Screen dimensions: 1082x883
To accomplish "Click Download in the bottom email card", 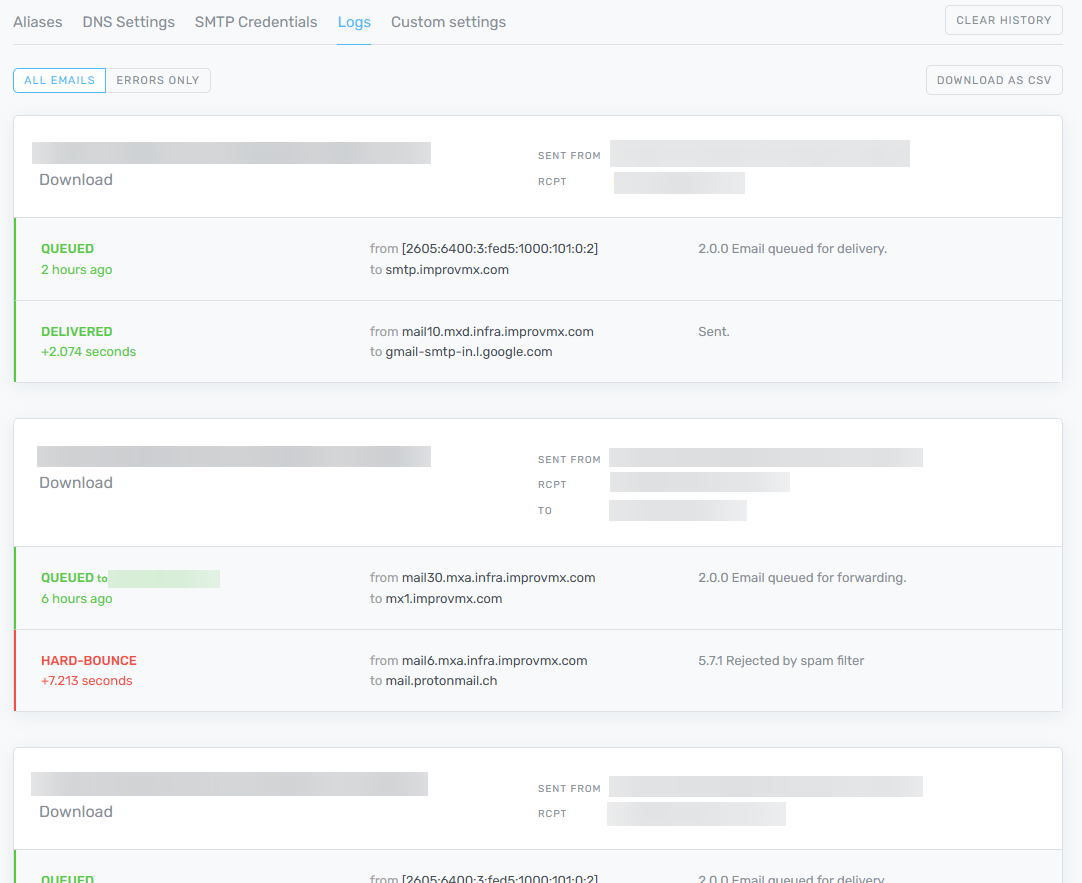I will 76,812.
